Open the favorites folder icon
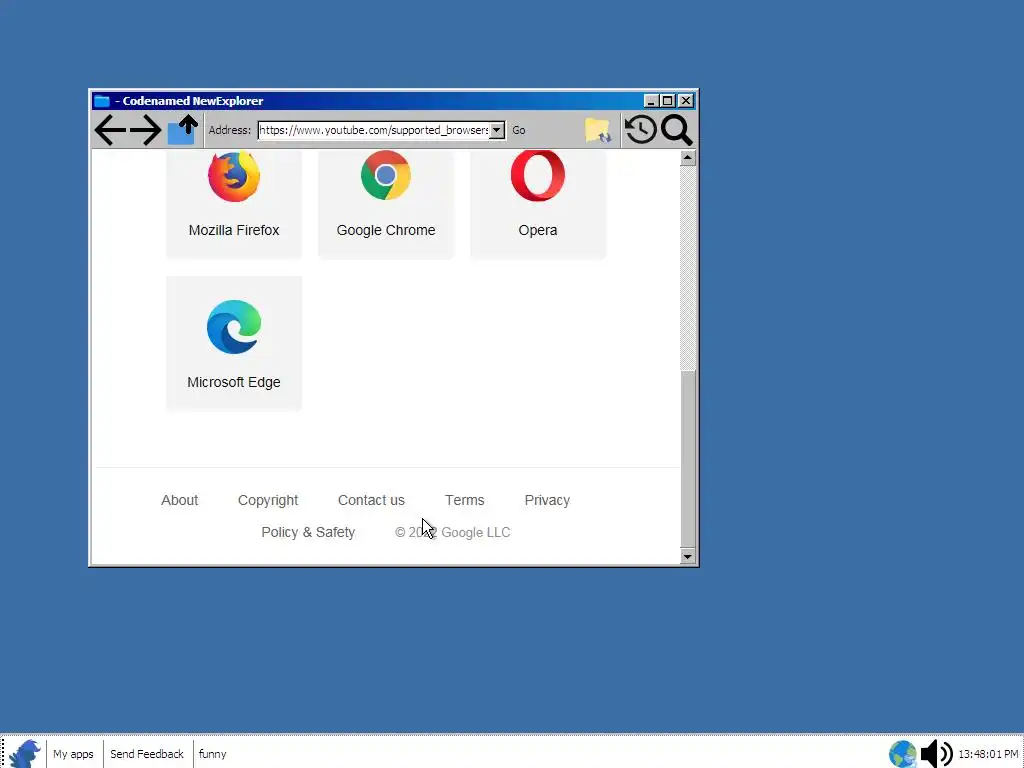This screenshot has width=1024, height=768. pos(598,130)
